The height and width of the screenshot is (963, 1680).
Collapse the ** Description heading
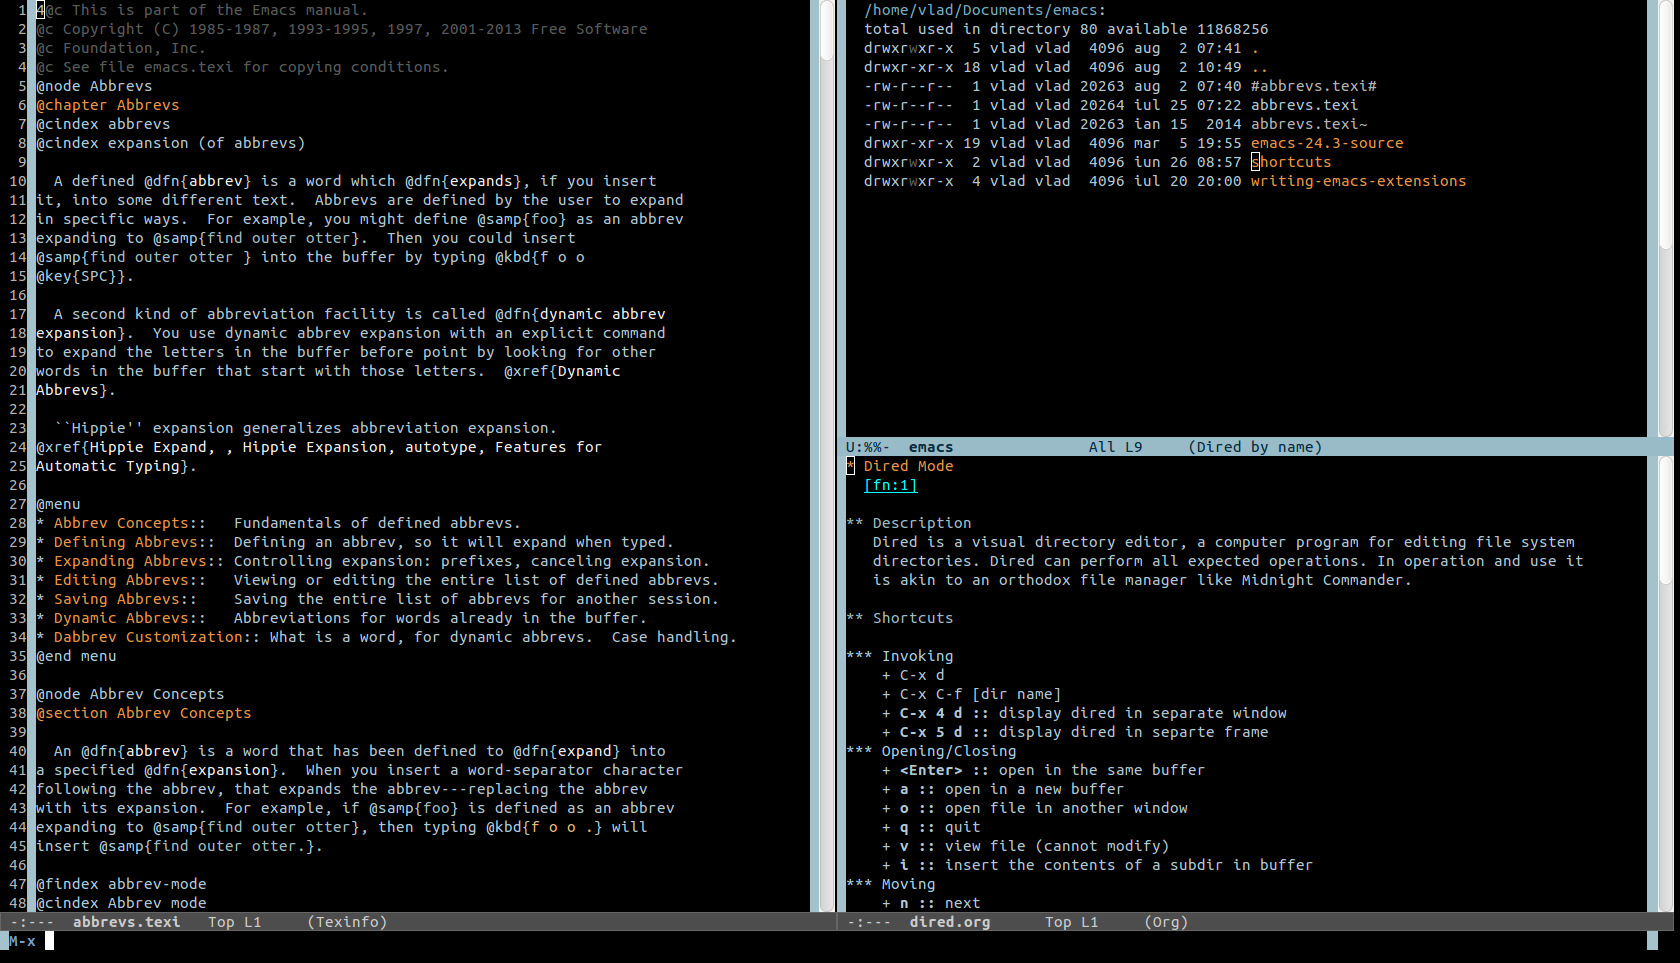(x=909, y=523)
